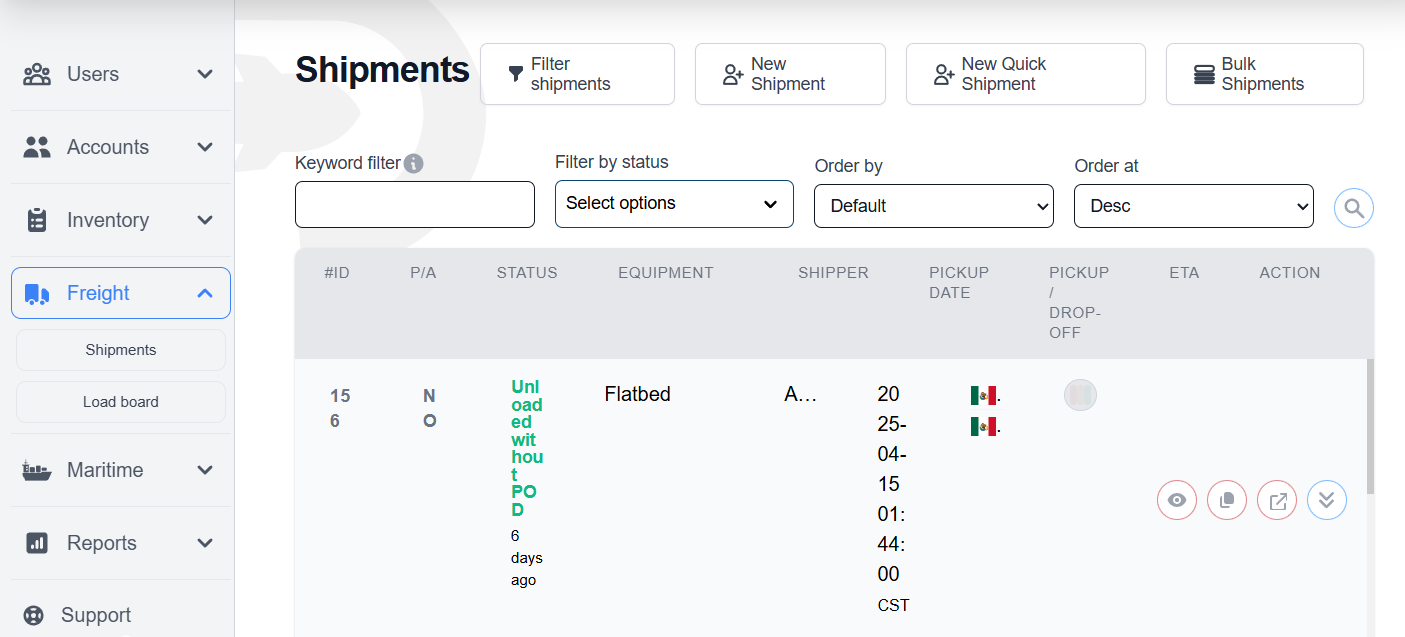Click the Accounts icon

[37, 147]
